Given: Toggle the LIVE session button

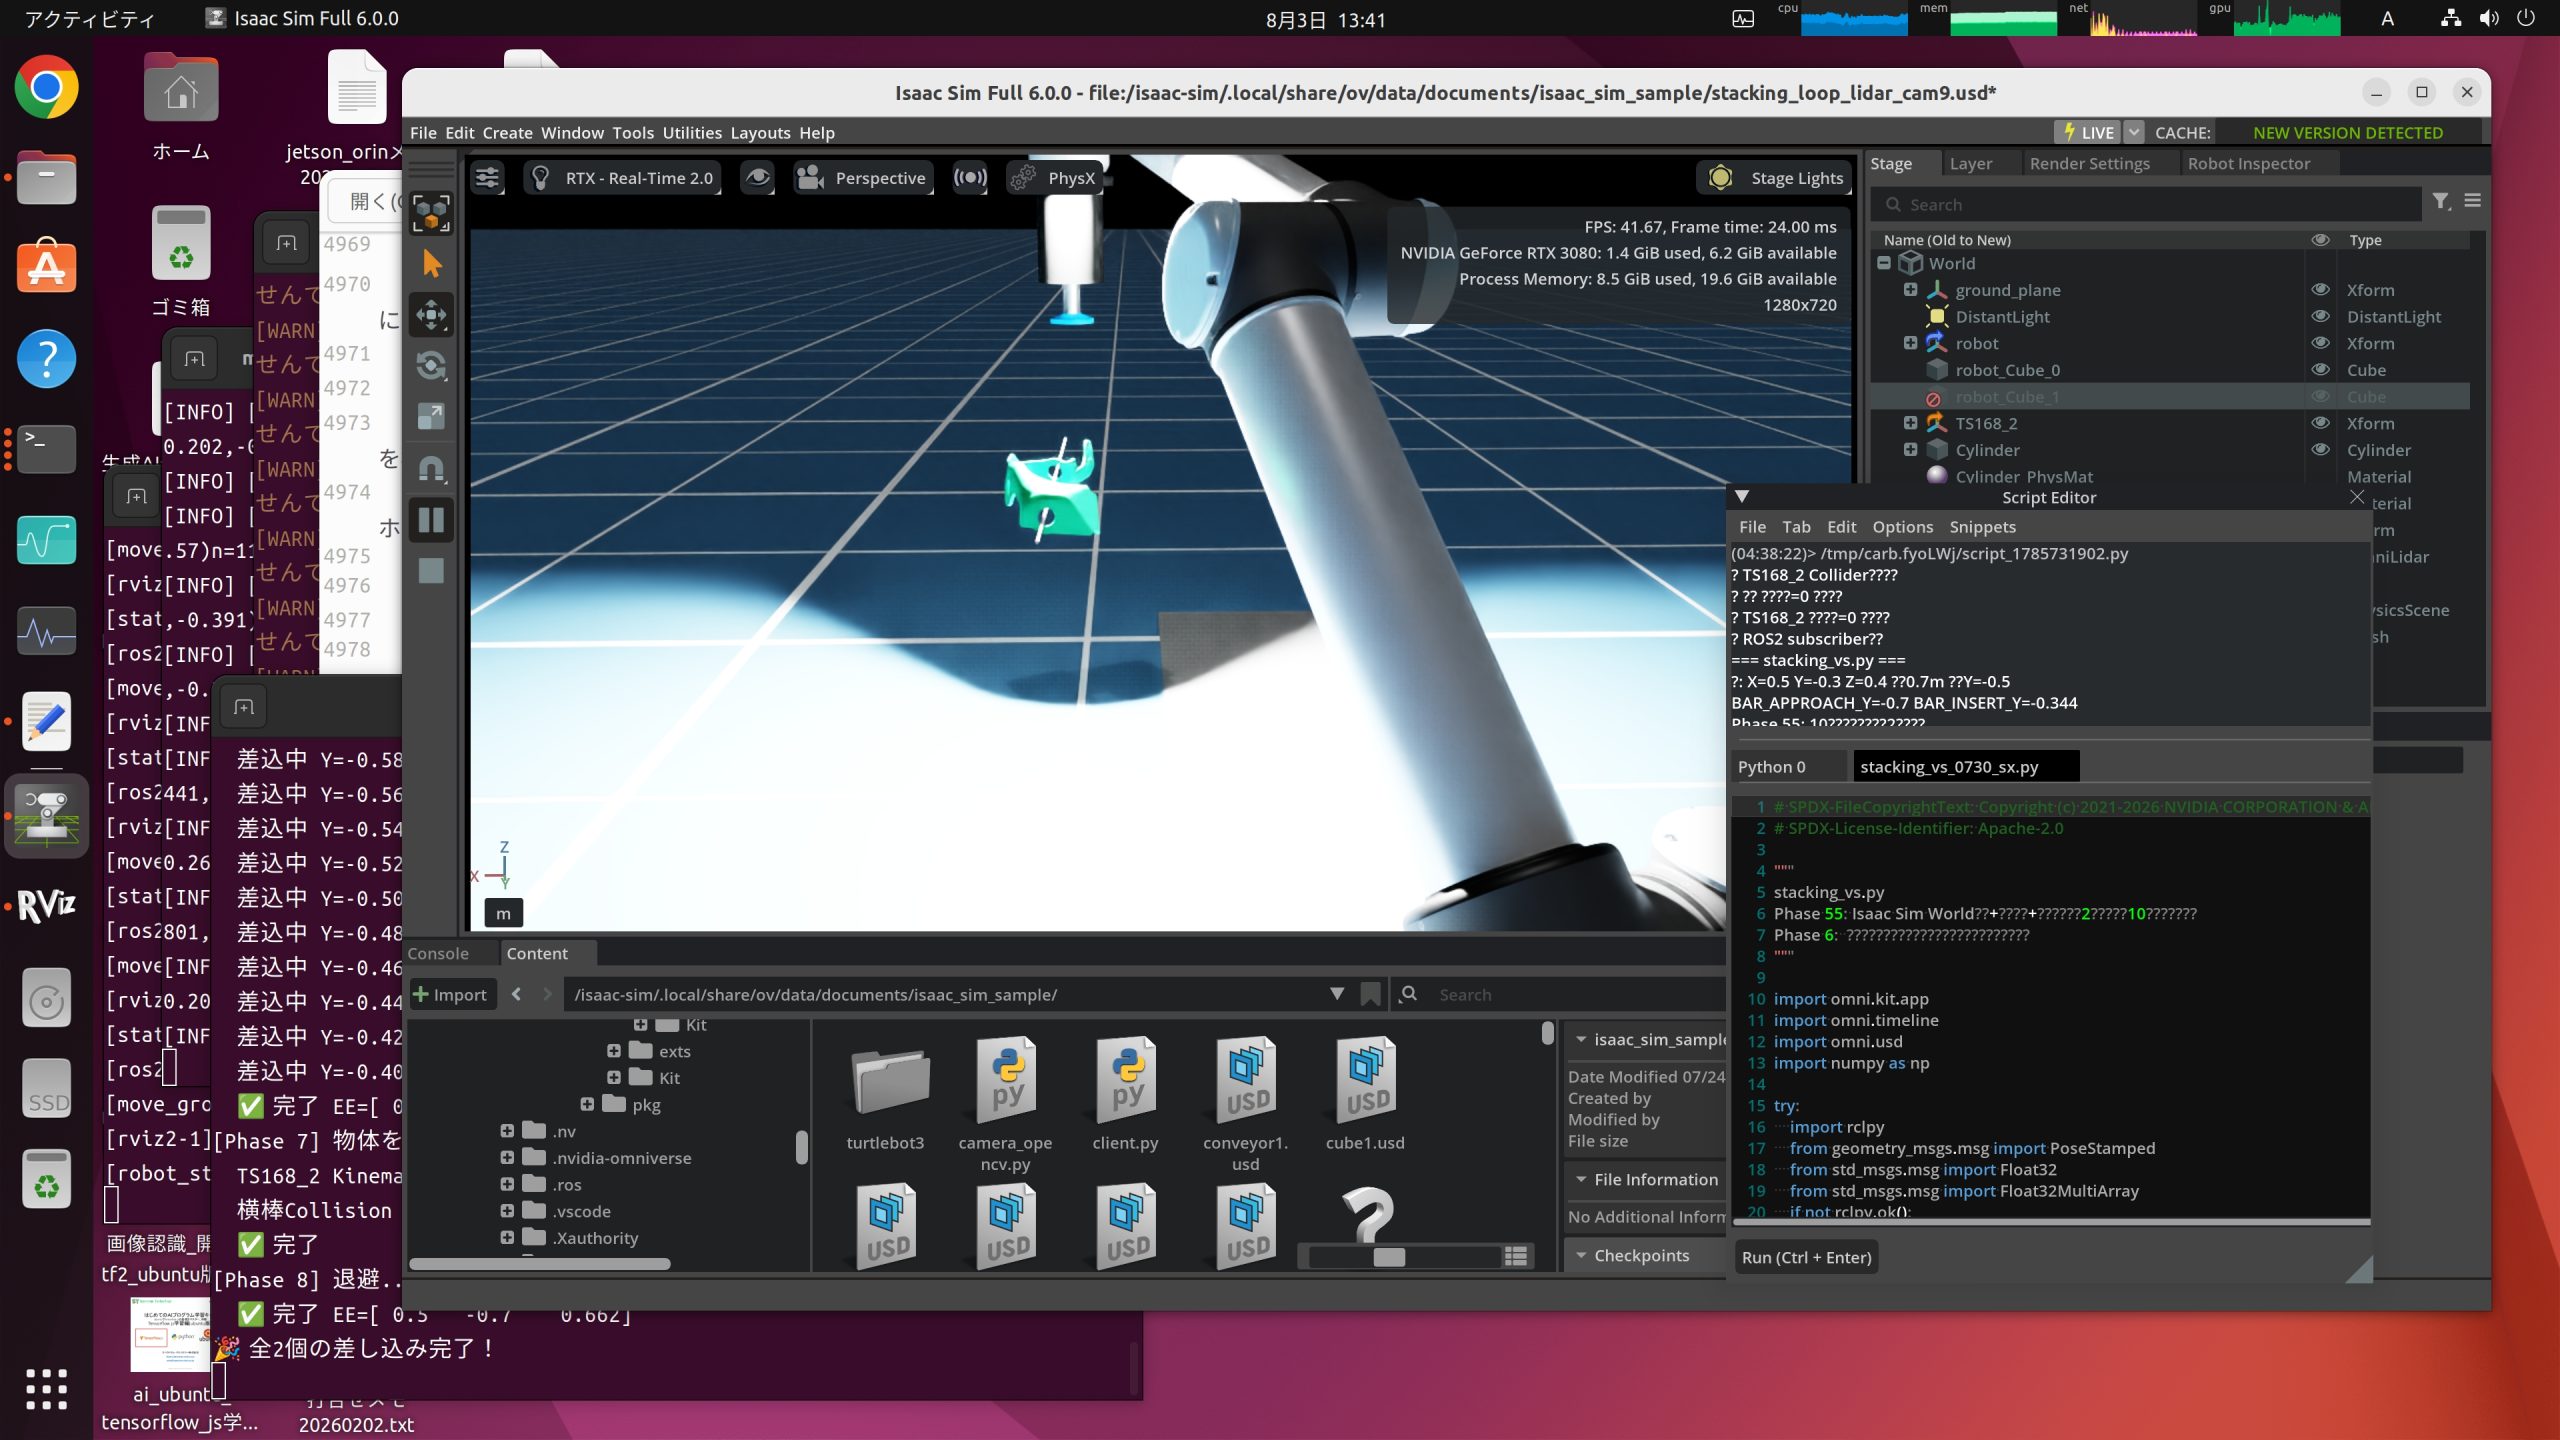Looking at the screenshot, I should click(x=2088, y=132).
